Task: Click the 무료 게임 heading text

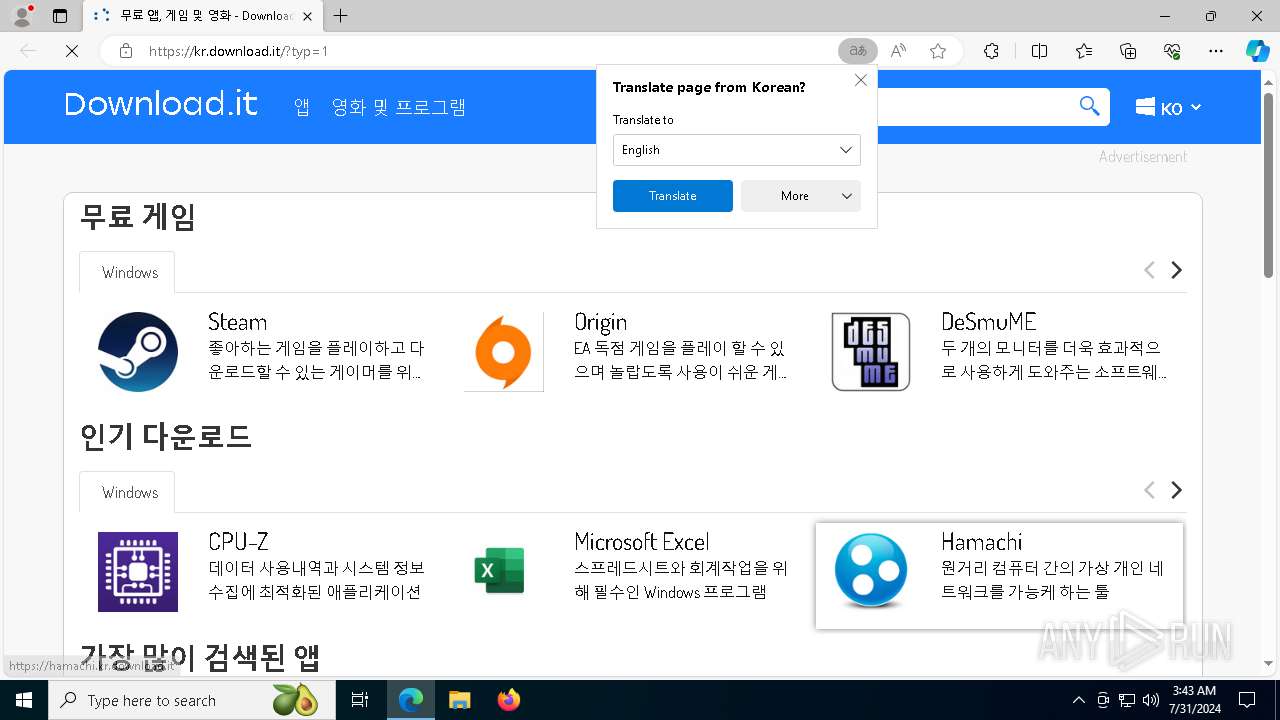Action: click(x=138, y=217)
